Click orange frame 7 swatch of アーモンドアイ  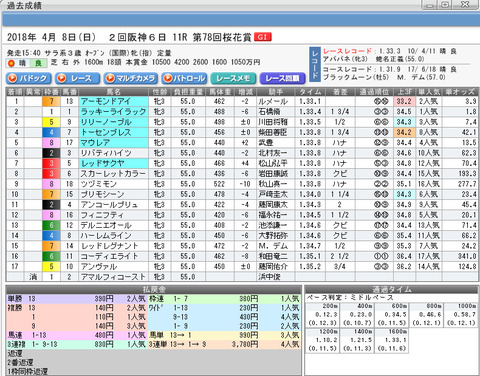point(51,101)
